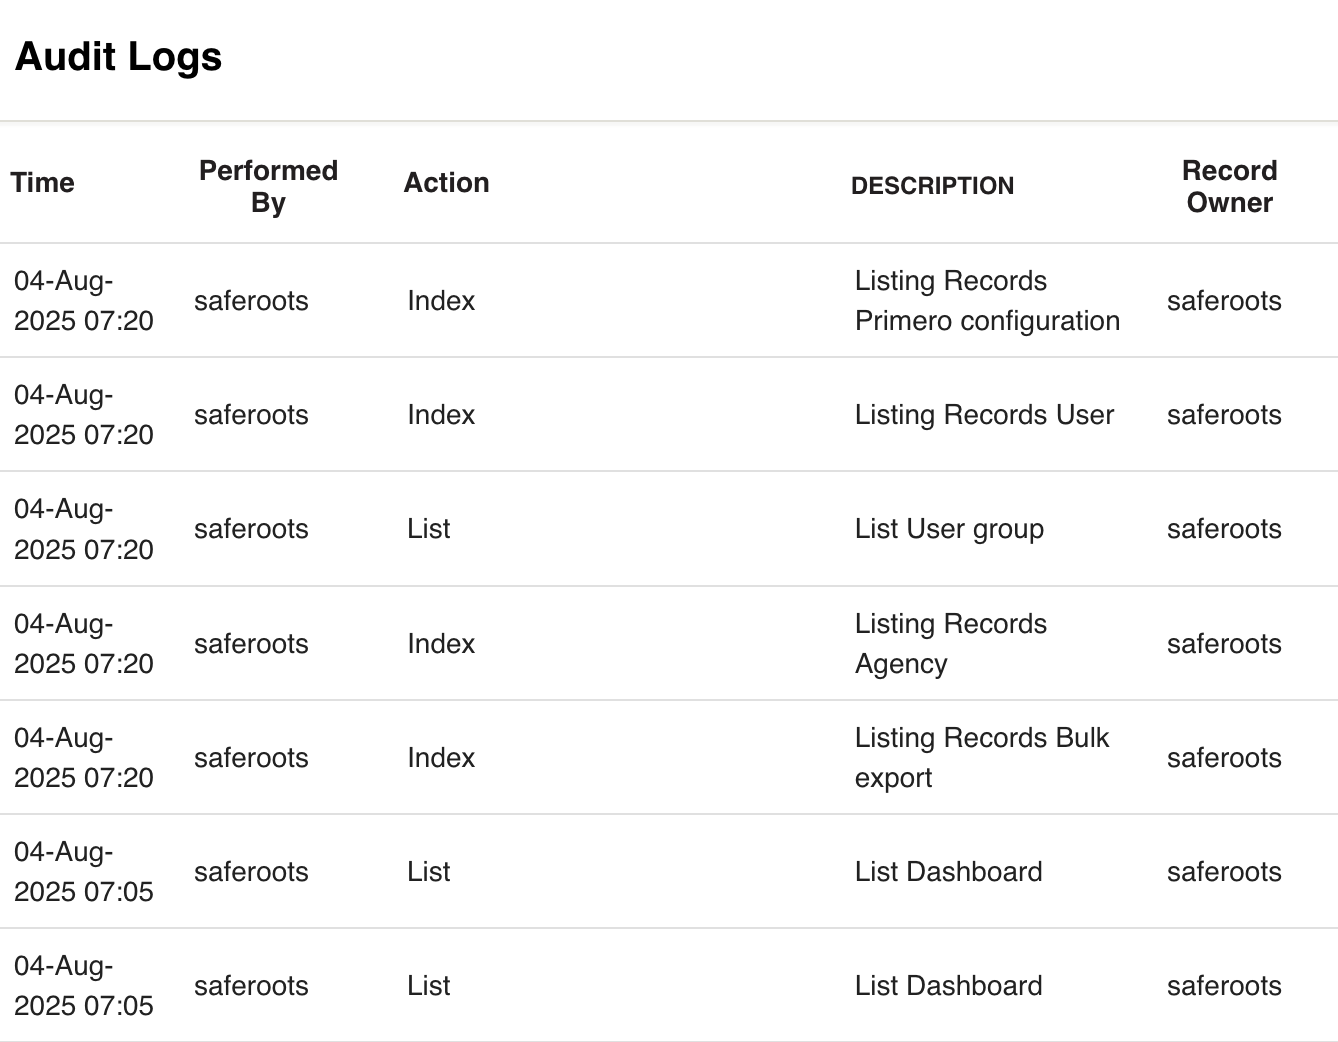This screenshot has height=1042, width=1338.
Task: Click the Audit Logs page heading
Action: click(x=118, y=57)
